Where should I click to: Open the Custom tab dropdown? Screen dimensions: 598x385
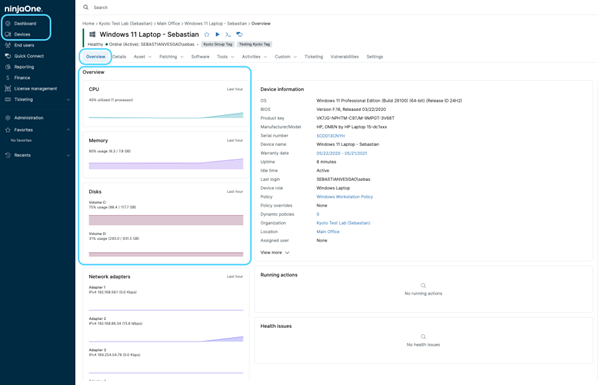click(286, 56)
